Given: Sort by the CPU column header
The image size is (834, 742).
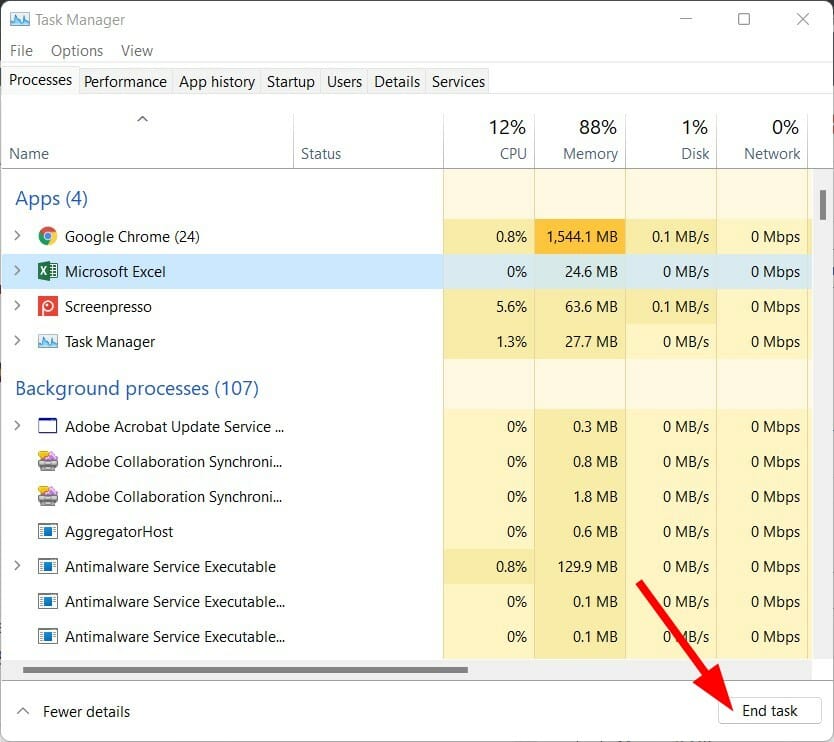Looking at the screenshot, I should tap(489, 141).
